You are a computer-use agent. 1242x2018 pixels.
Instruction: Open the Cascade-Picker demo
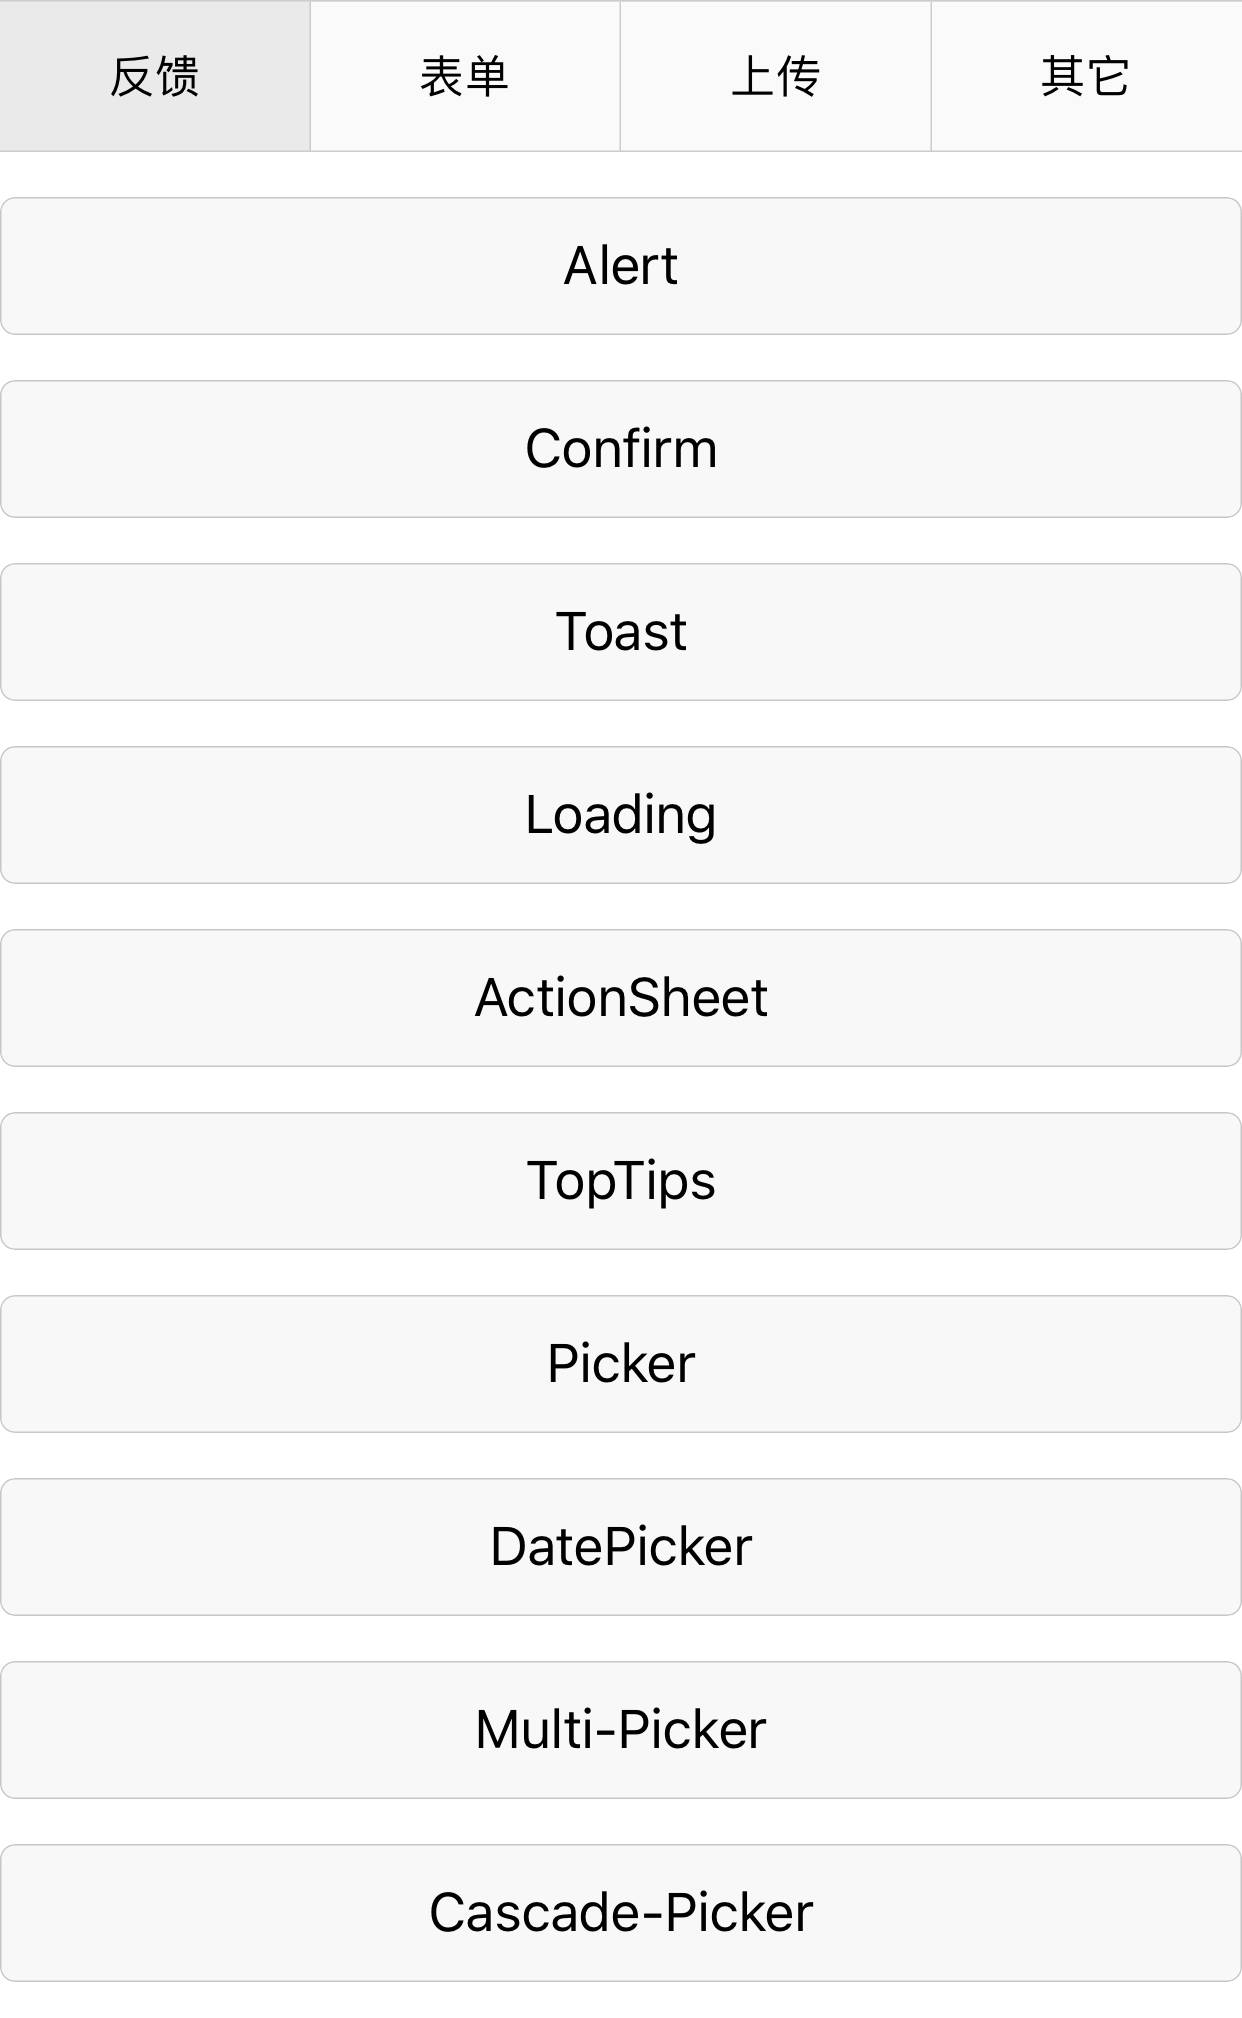pyautogui.click(x=621, y=1913)
